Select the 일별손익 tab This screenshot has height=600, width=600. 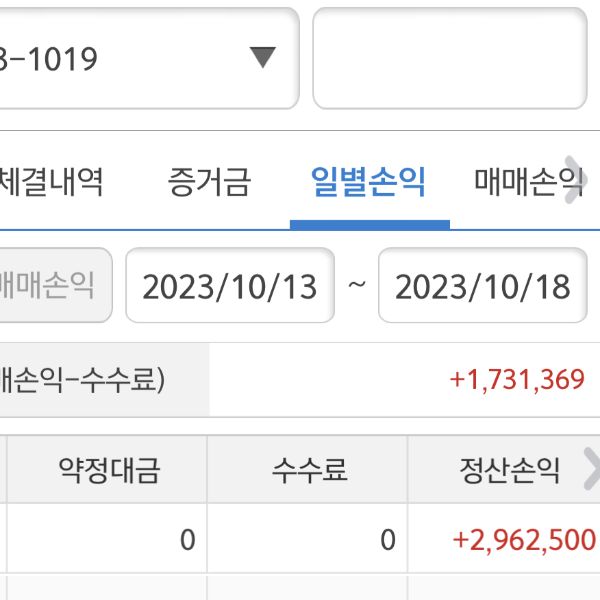pos(369,182)
